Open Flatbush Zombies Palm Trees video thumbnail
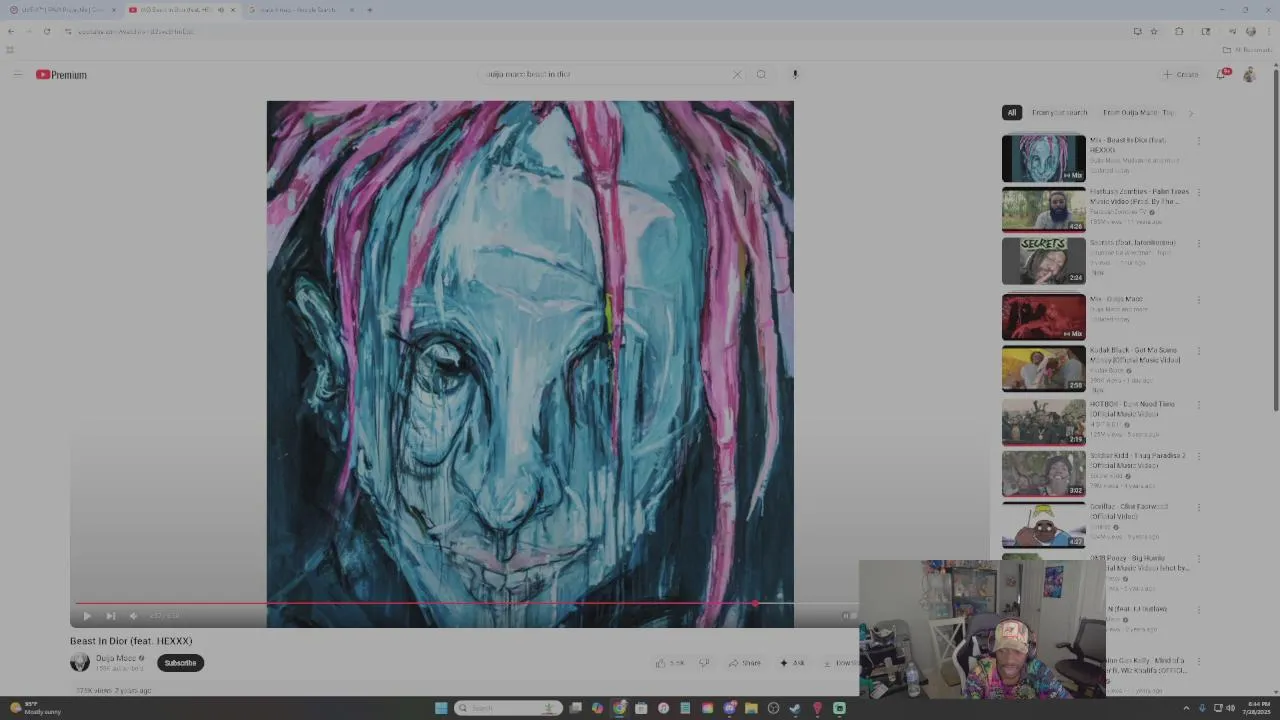Screen dimensions: 1280x720 coord(1043,209)
